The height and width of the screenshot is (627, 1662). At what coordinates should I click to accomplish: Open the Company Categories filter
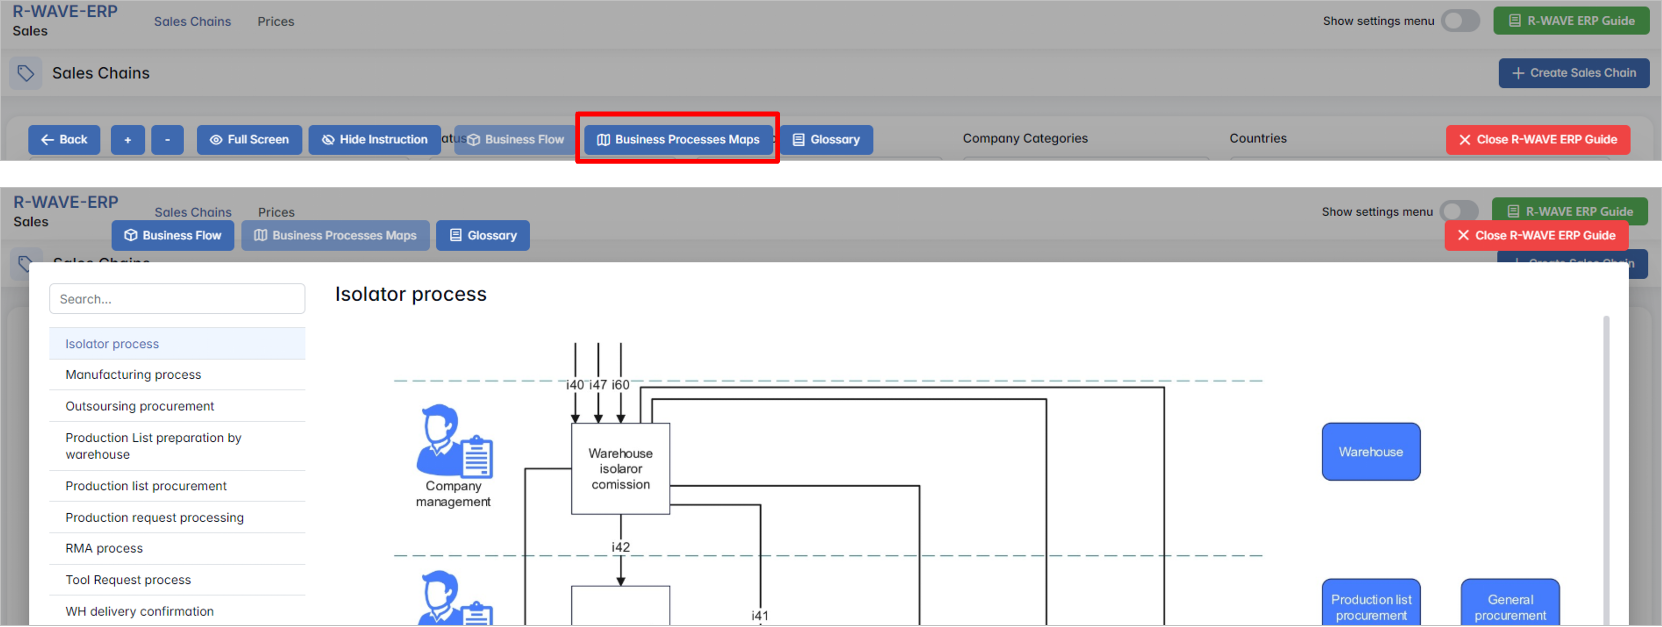coord(1025,139)
